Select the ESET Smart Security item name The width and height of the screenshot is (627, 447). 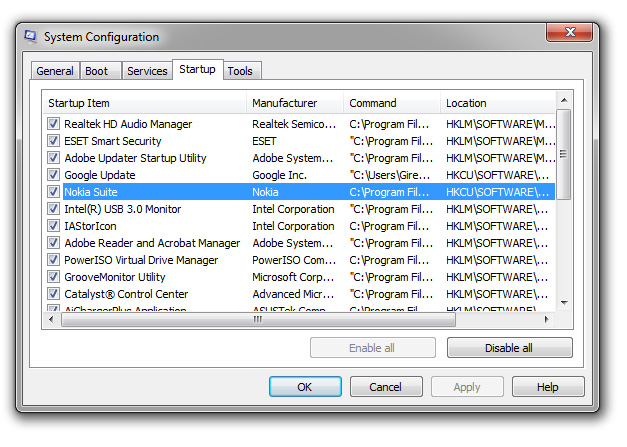(x=113, y=141)
